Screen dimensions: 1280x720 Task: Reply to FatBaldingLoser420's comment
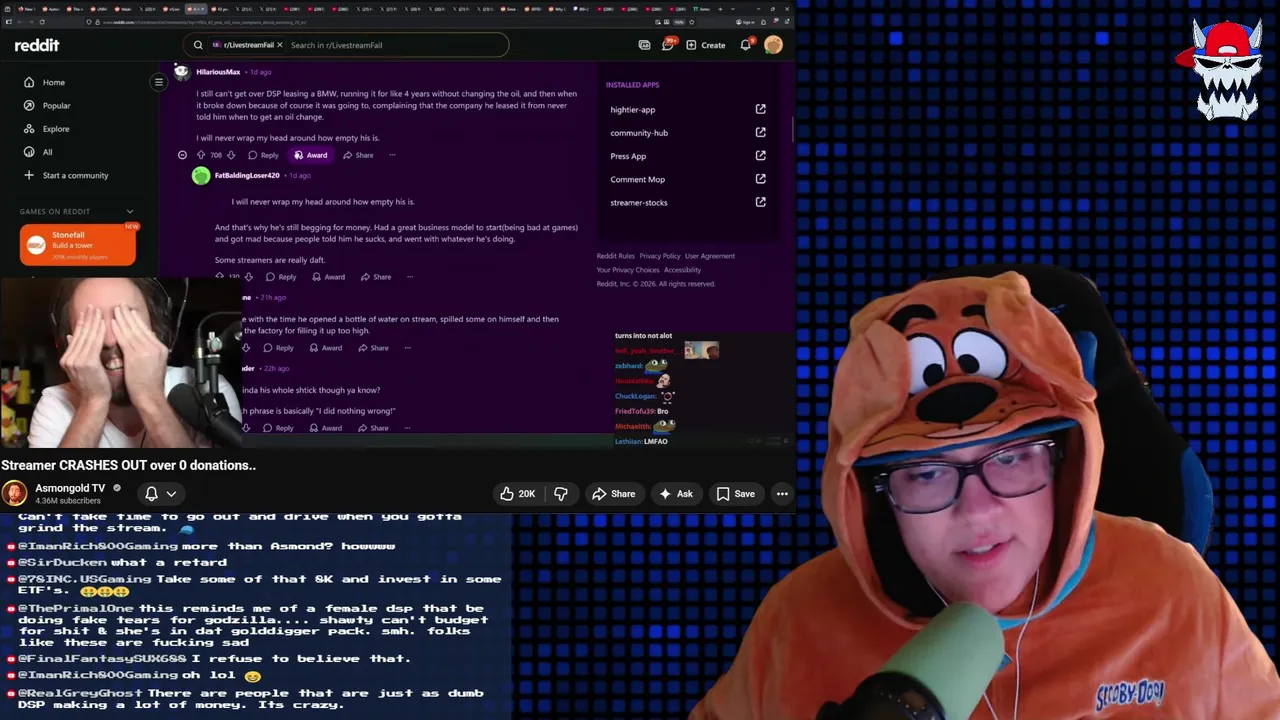click(x=281, y=277)
